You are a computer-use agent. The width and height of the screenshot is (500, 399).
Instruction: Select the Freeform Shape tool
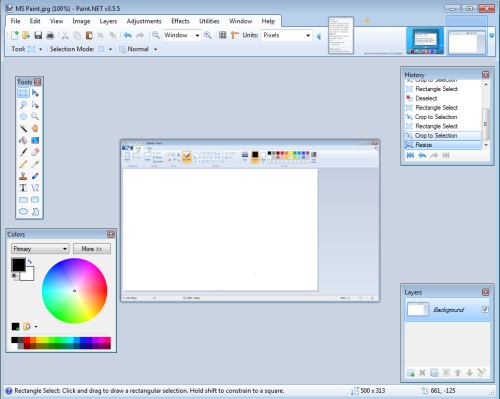coord(35,212)
